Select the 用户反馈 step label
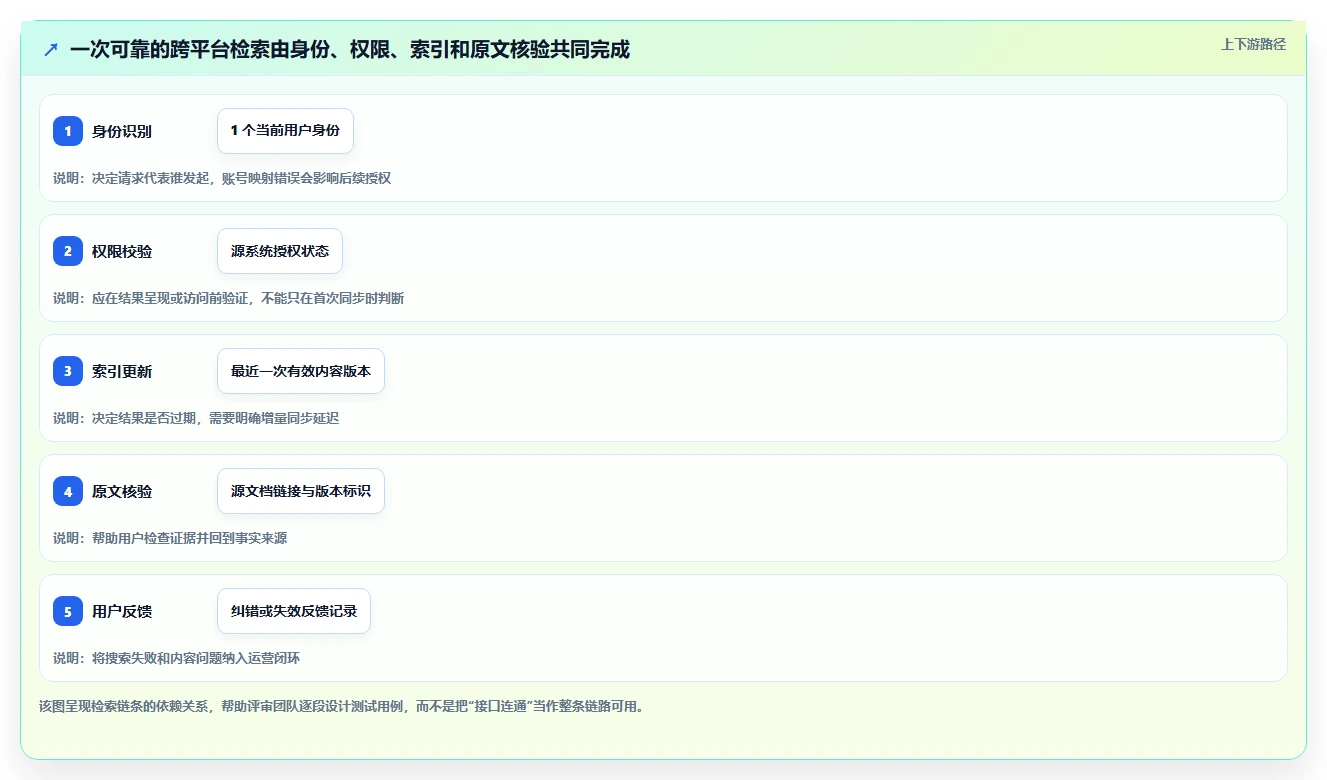 pyautogui.click(x=122, y=611)
